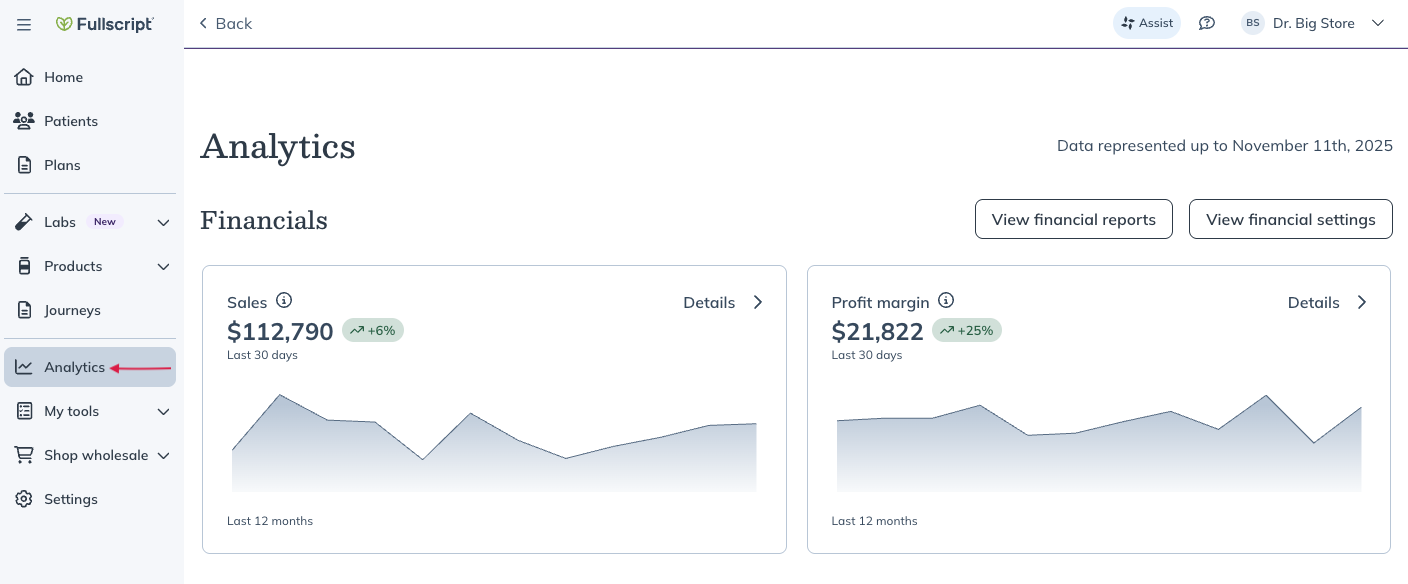Image resolution: width=1408 pixels, height=584 pixels.
Task: Click View financial settings button
Action: pyautogui.click(x=1290, y=219)
